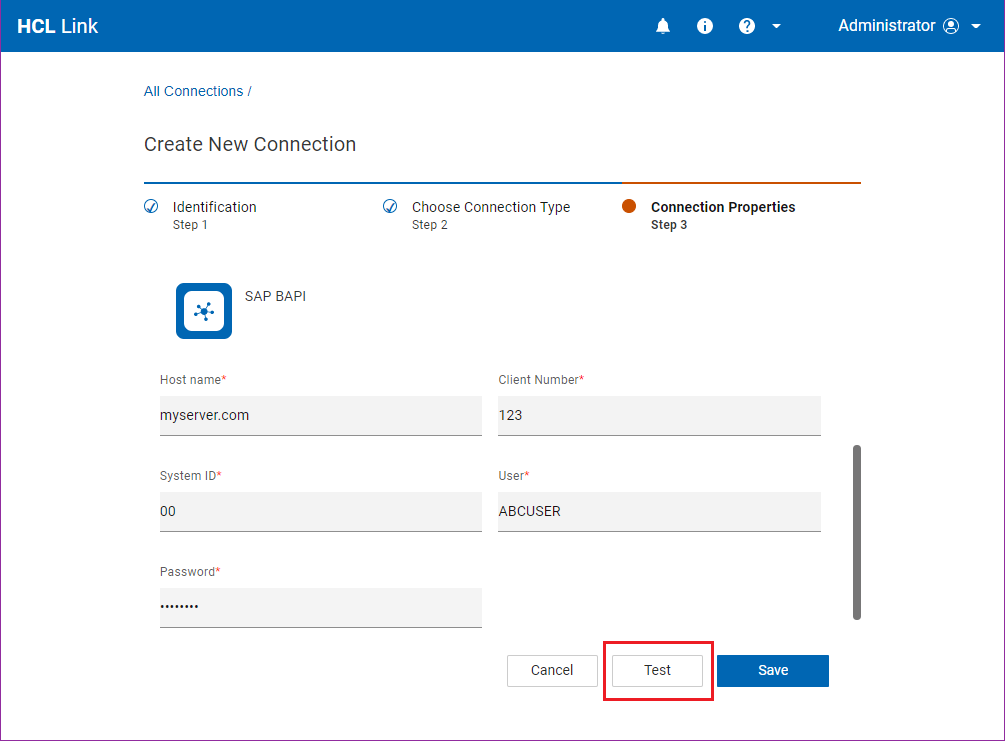1005x741 pixels.
Task: Click the notifications bell icon
Action: coord(663,26)
